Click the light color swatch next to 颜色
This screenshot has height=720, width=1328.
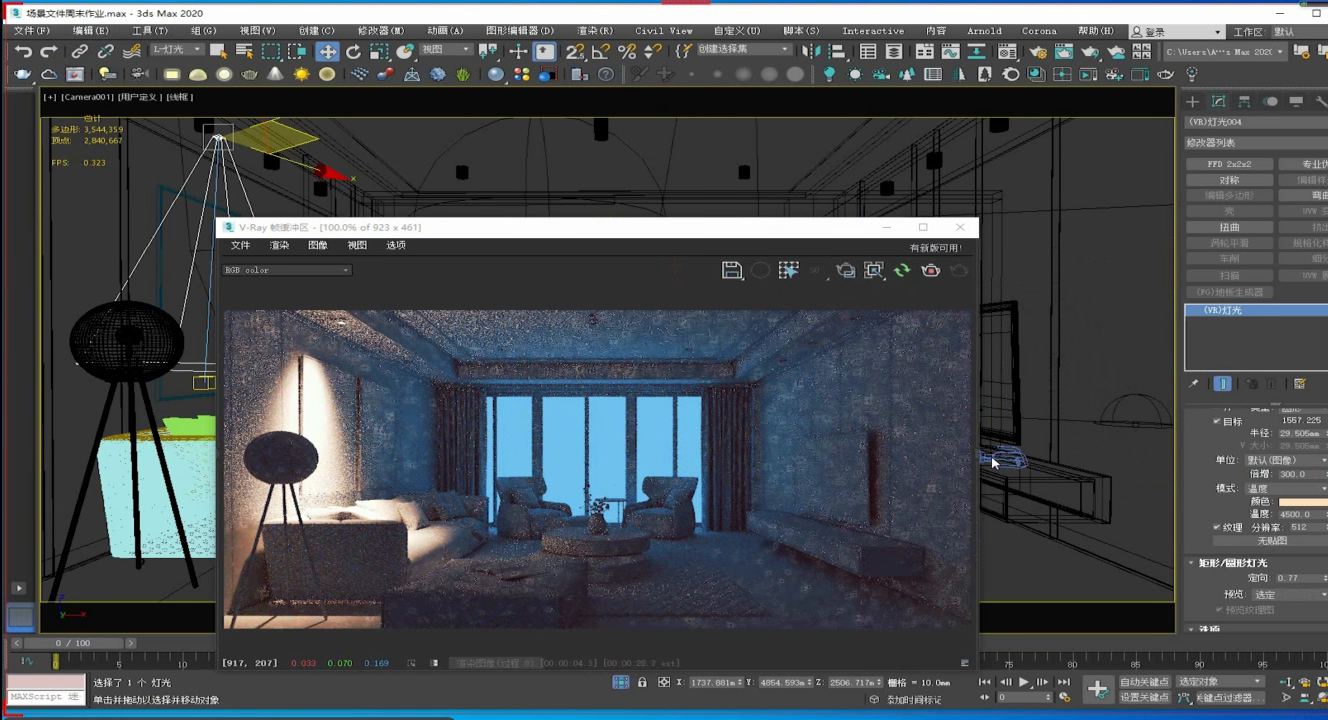[1303, 501]
